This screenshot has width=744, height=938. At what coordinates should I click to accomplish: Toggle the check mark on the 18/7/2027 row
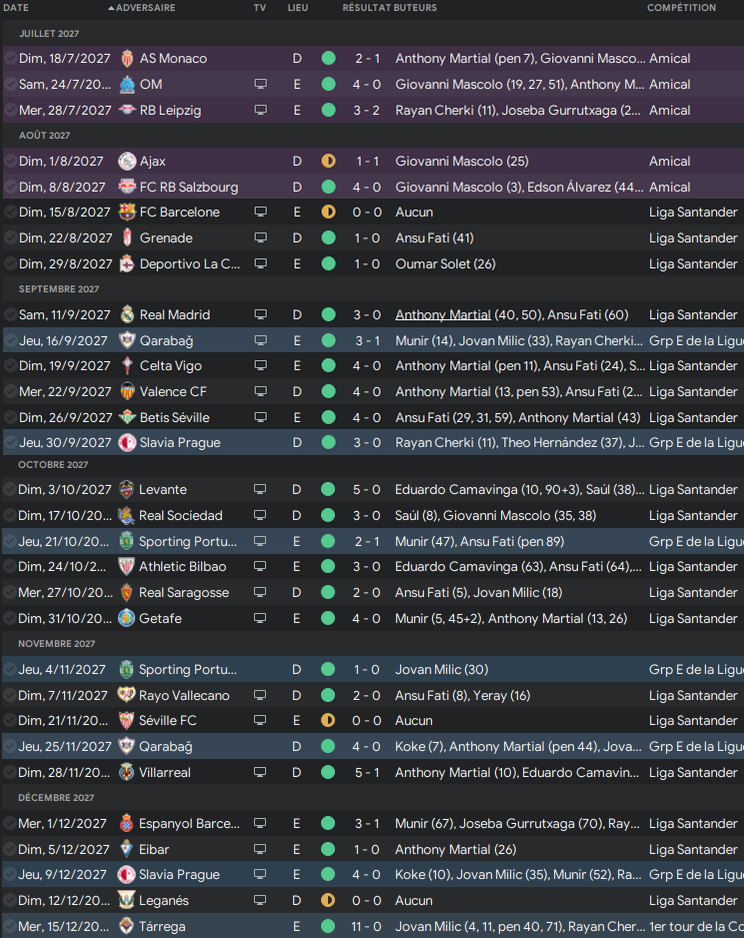click(10, 59)
